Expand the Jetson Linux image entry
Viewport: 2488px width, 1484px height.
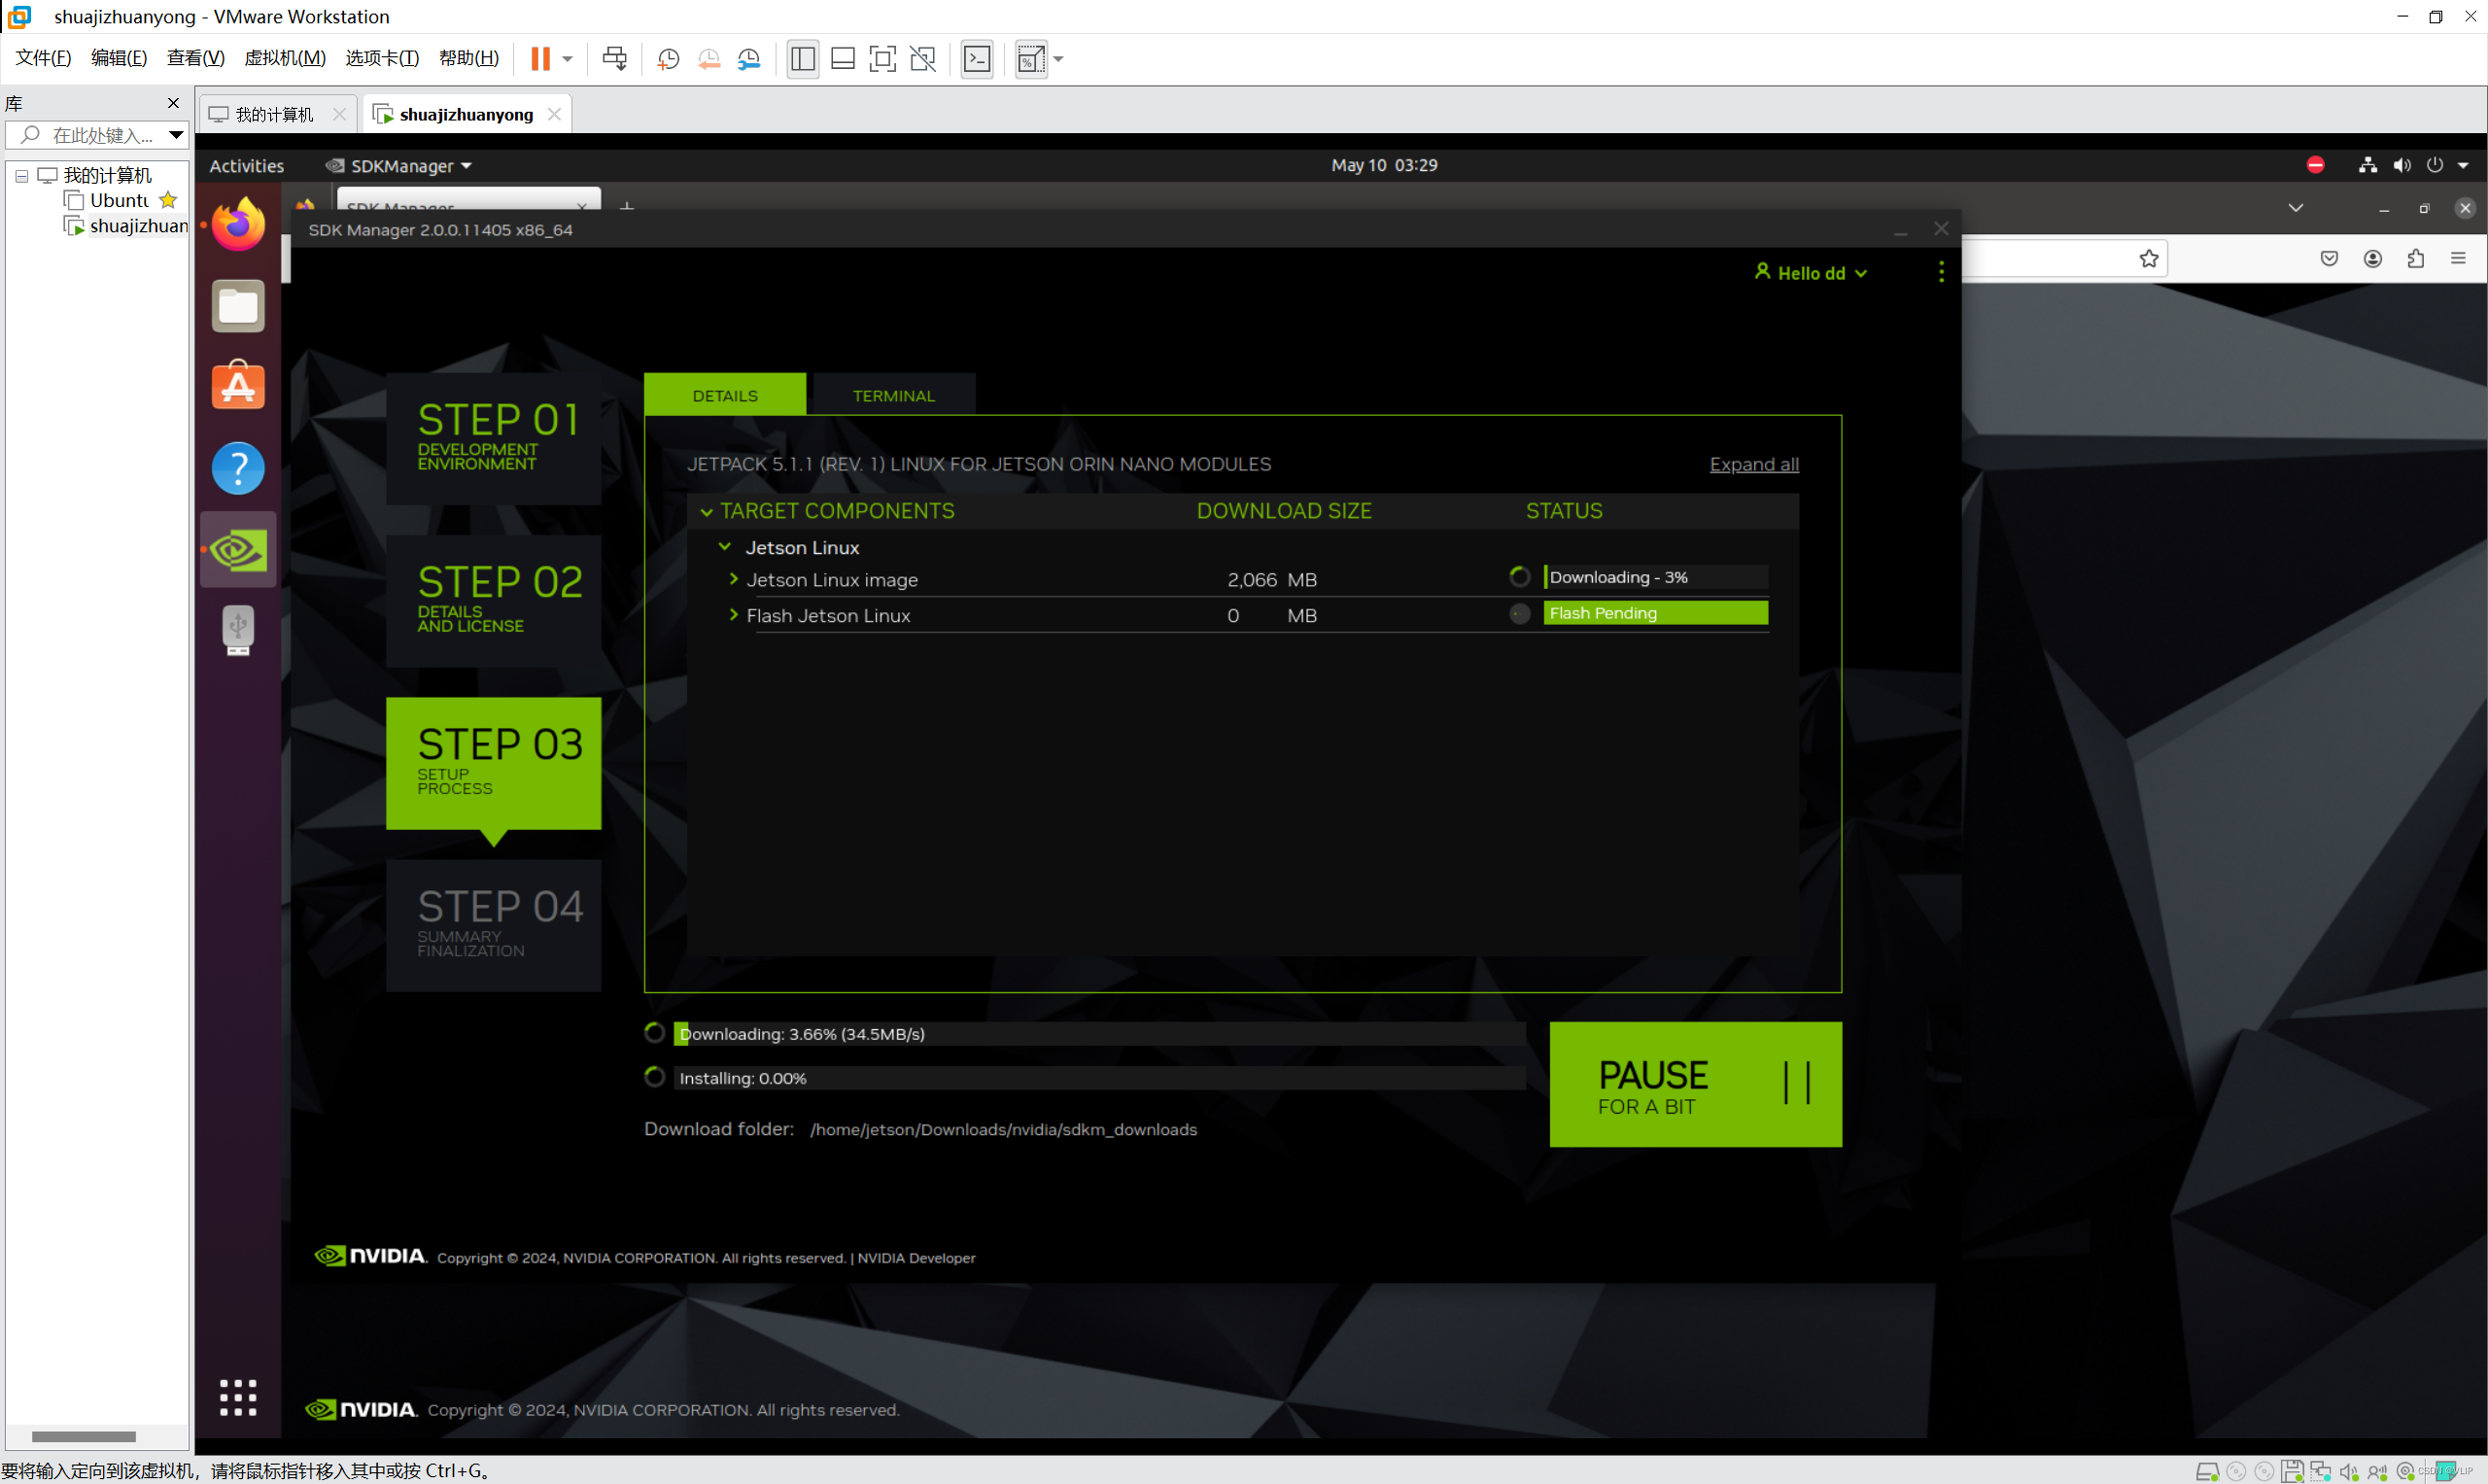tap(732, 579)
